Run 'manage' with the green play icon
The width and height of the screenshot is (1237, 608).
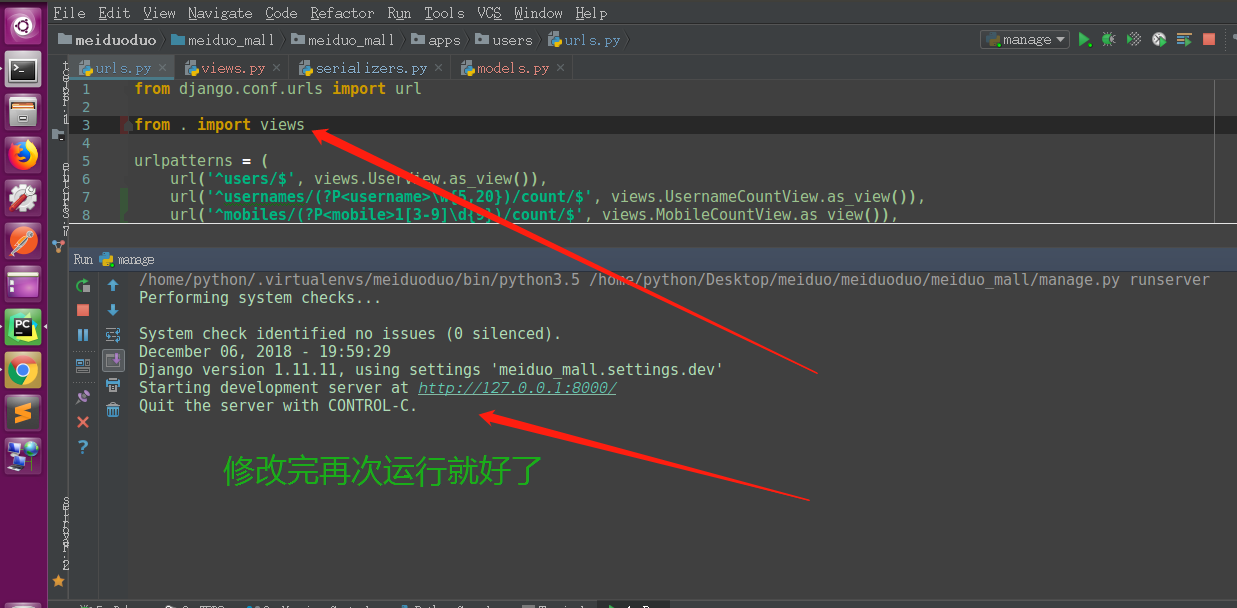coord(1084,38)
